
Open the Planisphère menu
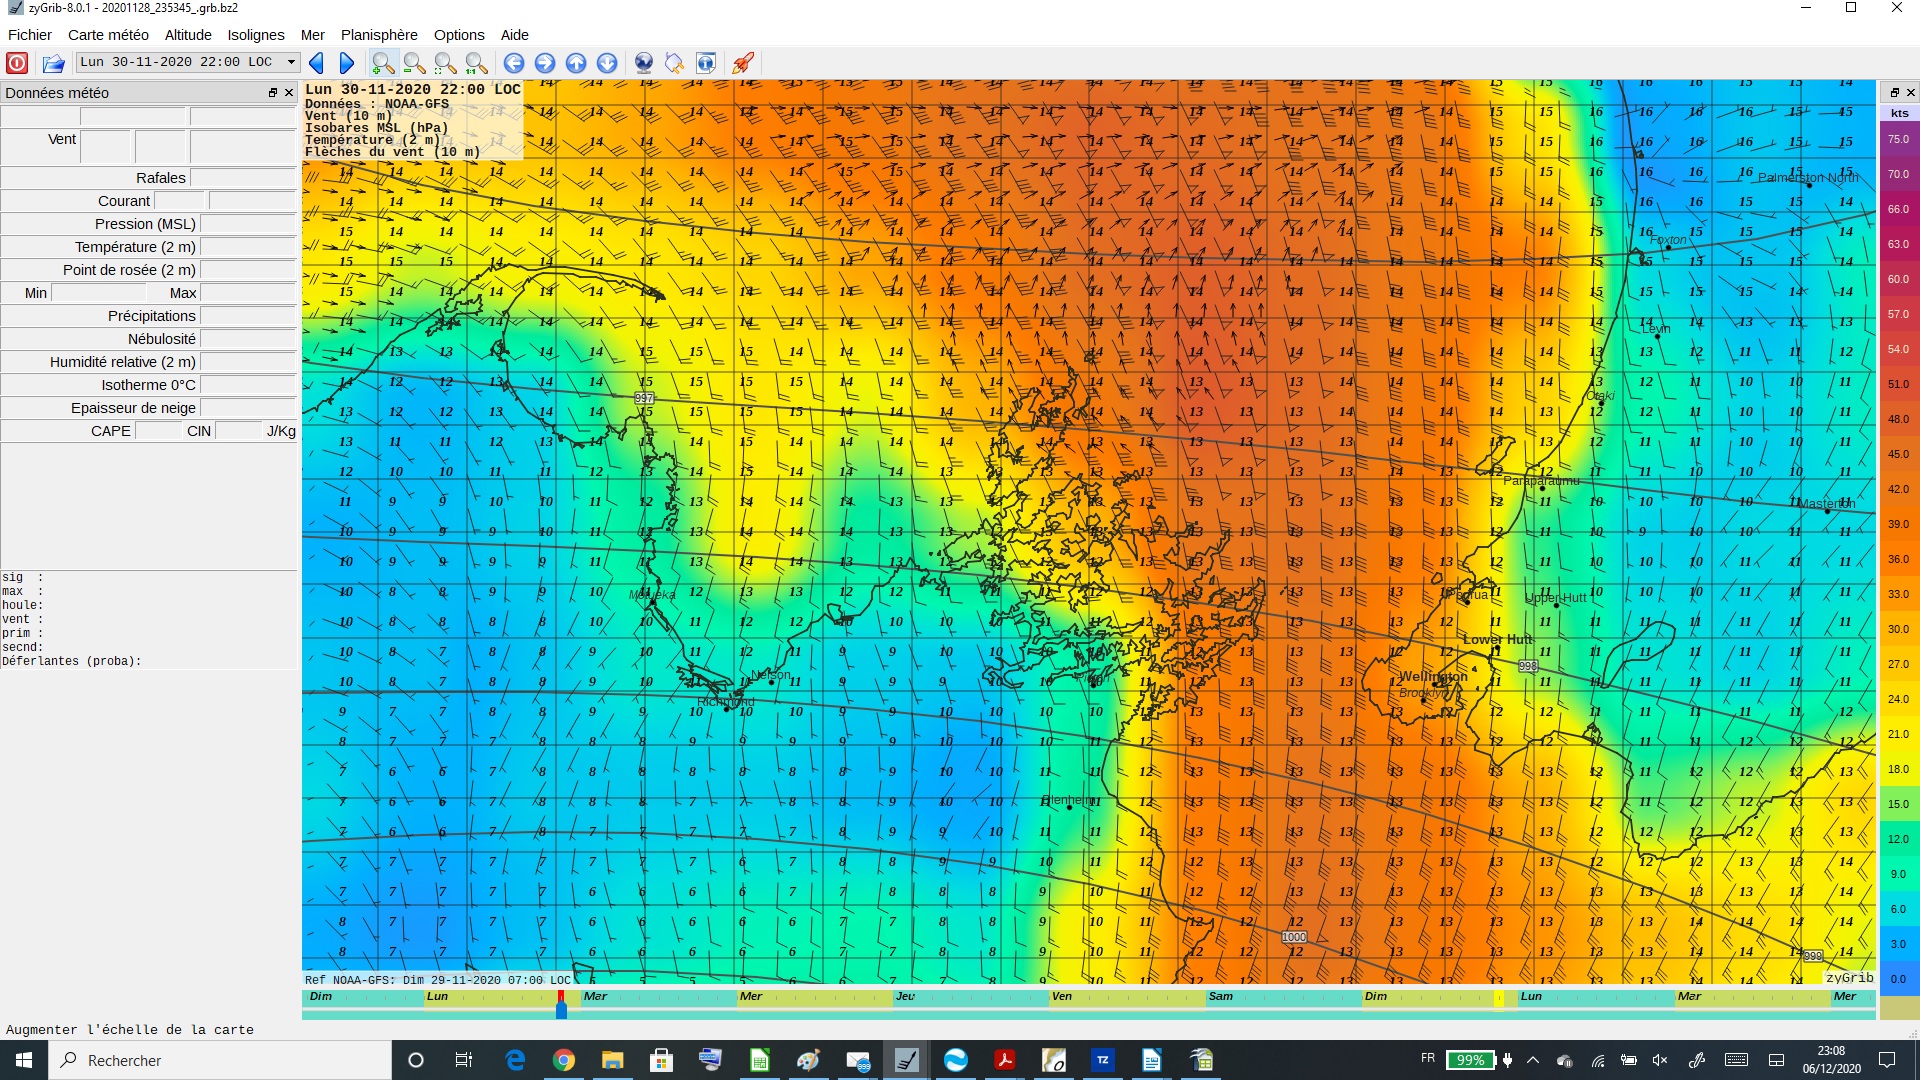tap(379, 35)
